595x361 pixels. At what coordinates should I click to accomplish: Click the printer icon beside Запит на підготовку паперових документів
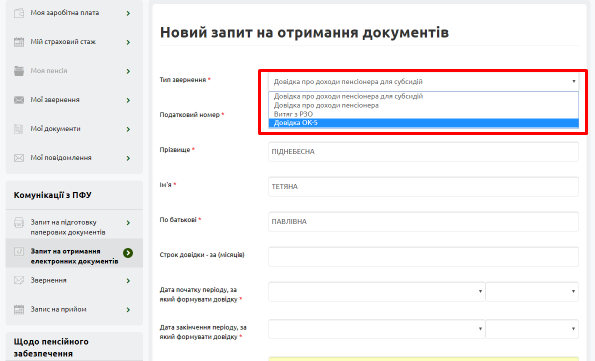[x=19, y=222]
